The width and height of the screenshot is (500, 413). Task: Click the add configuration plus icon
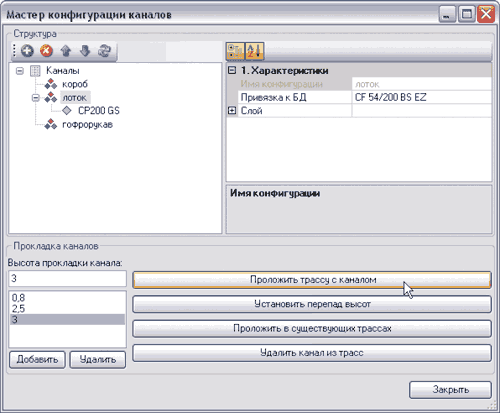click(27, 51)
